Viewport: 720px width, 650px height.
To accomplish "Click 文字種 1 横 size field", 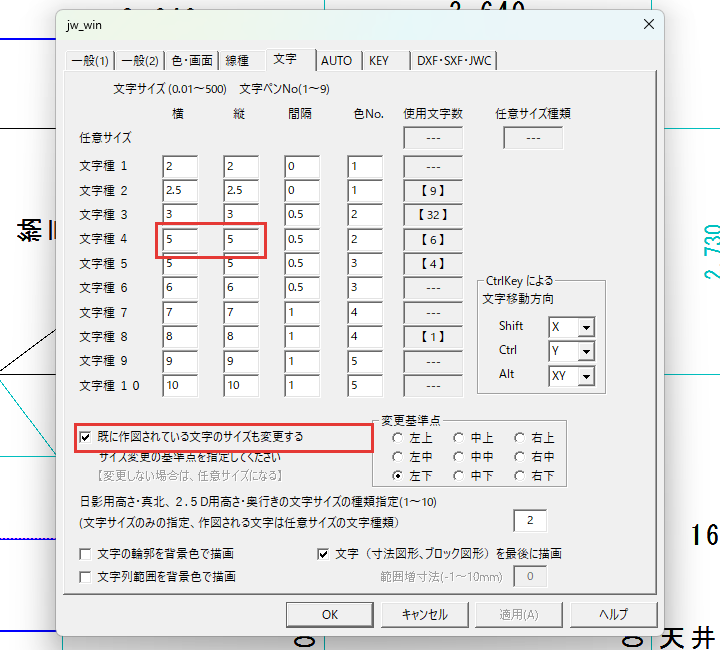I will tap(180, 167).
